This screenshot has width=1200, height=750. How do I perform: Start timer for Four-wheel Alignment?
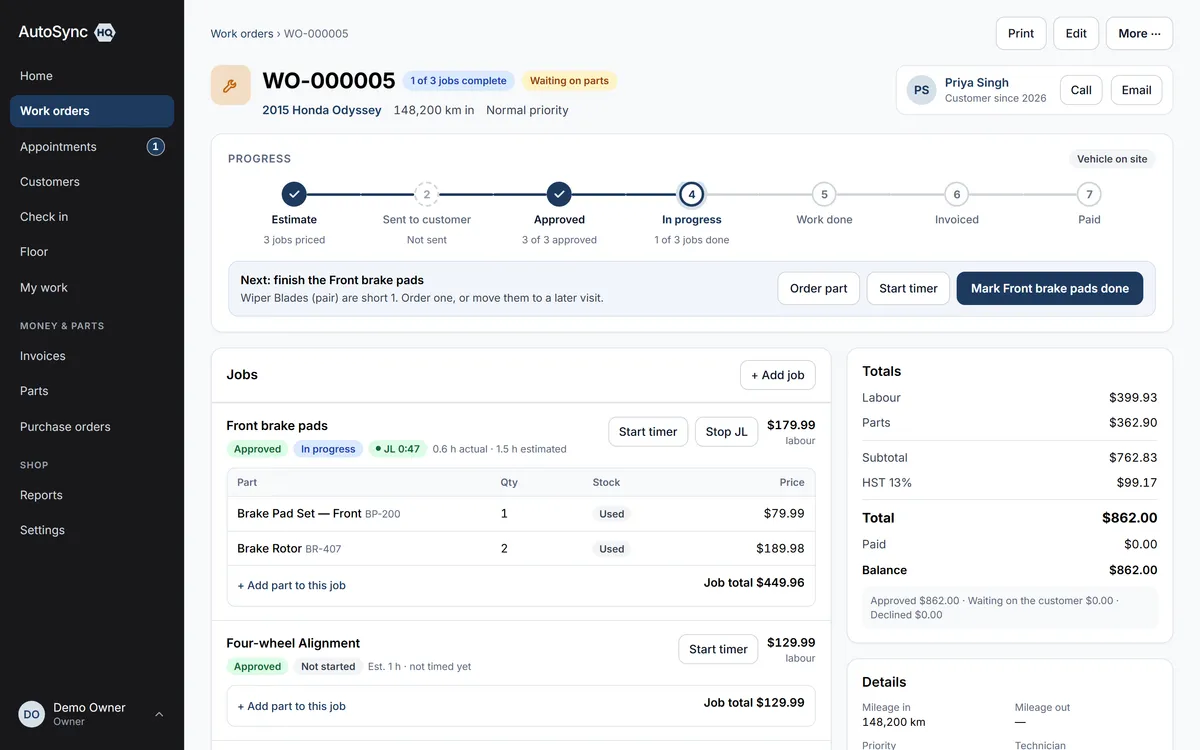(718, 649)
